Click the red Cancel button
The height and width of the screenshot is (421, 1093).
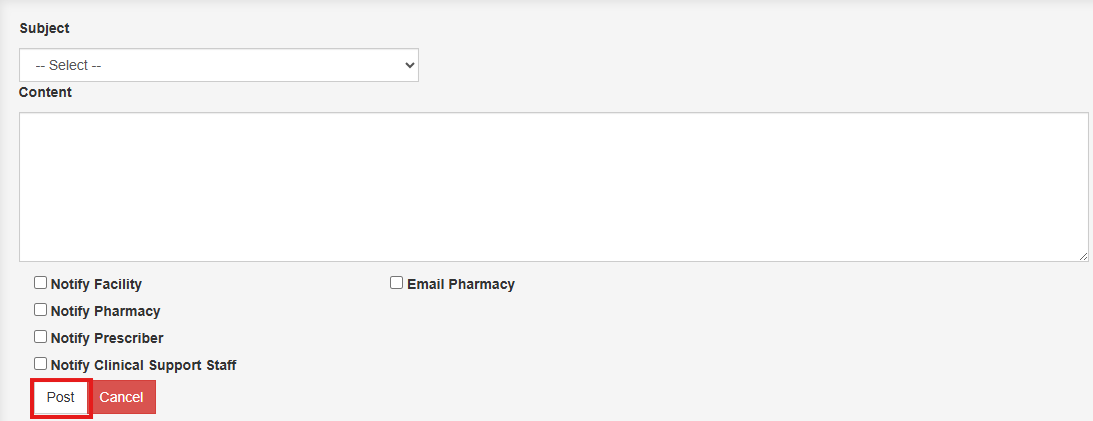click(x=122, y=397)
